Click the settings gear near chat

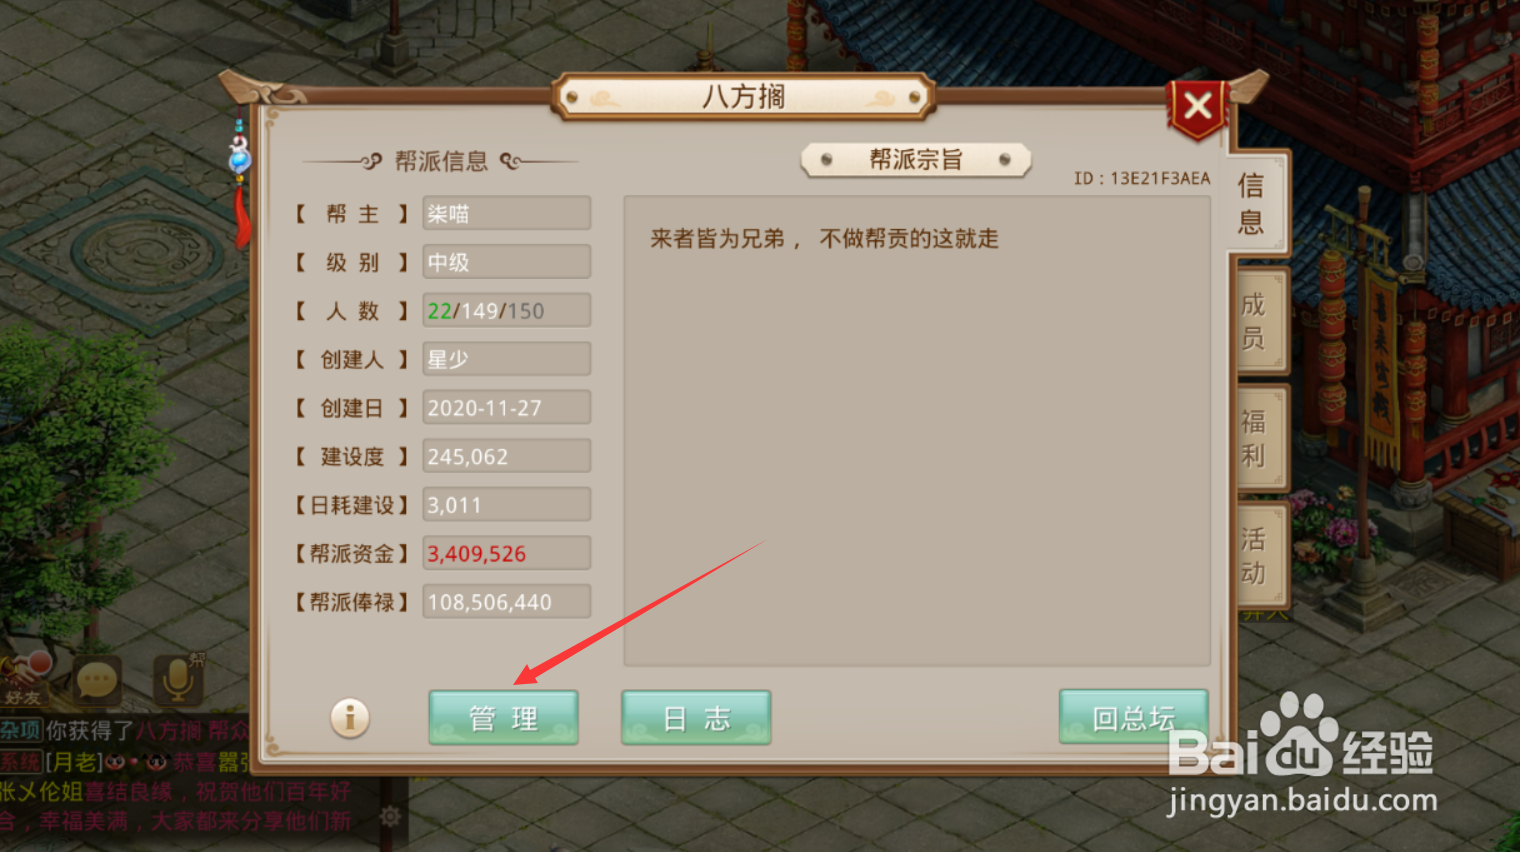[390, 816]
